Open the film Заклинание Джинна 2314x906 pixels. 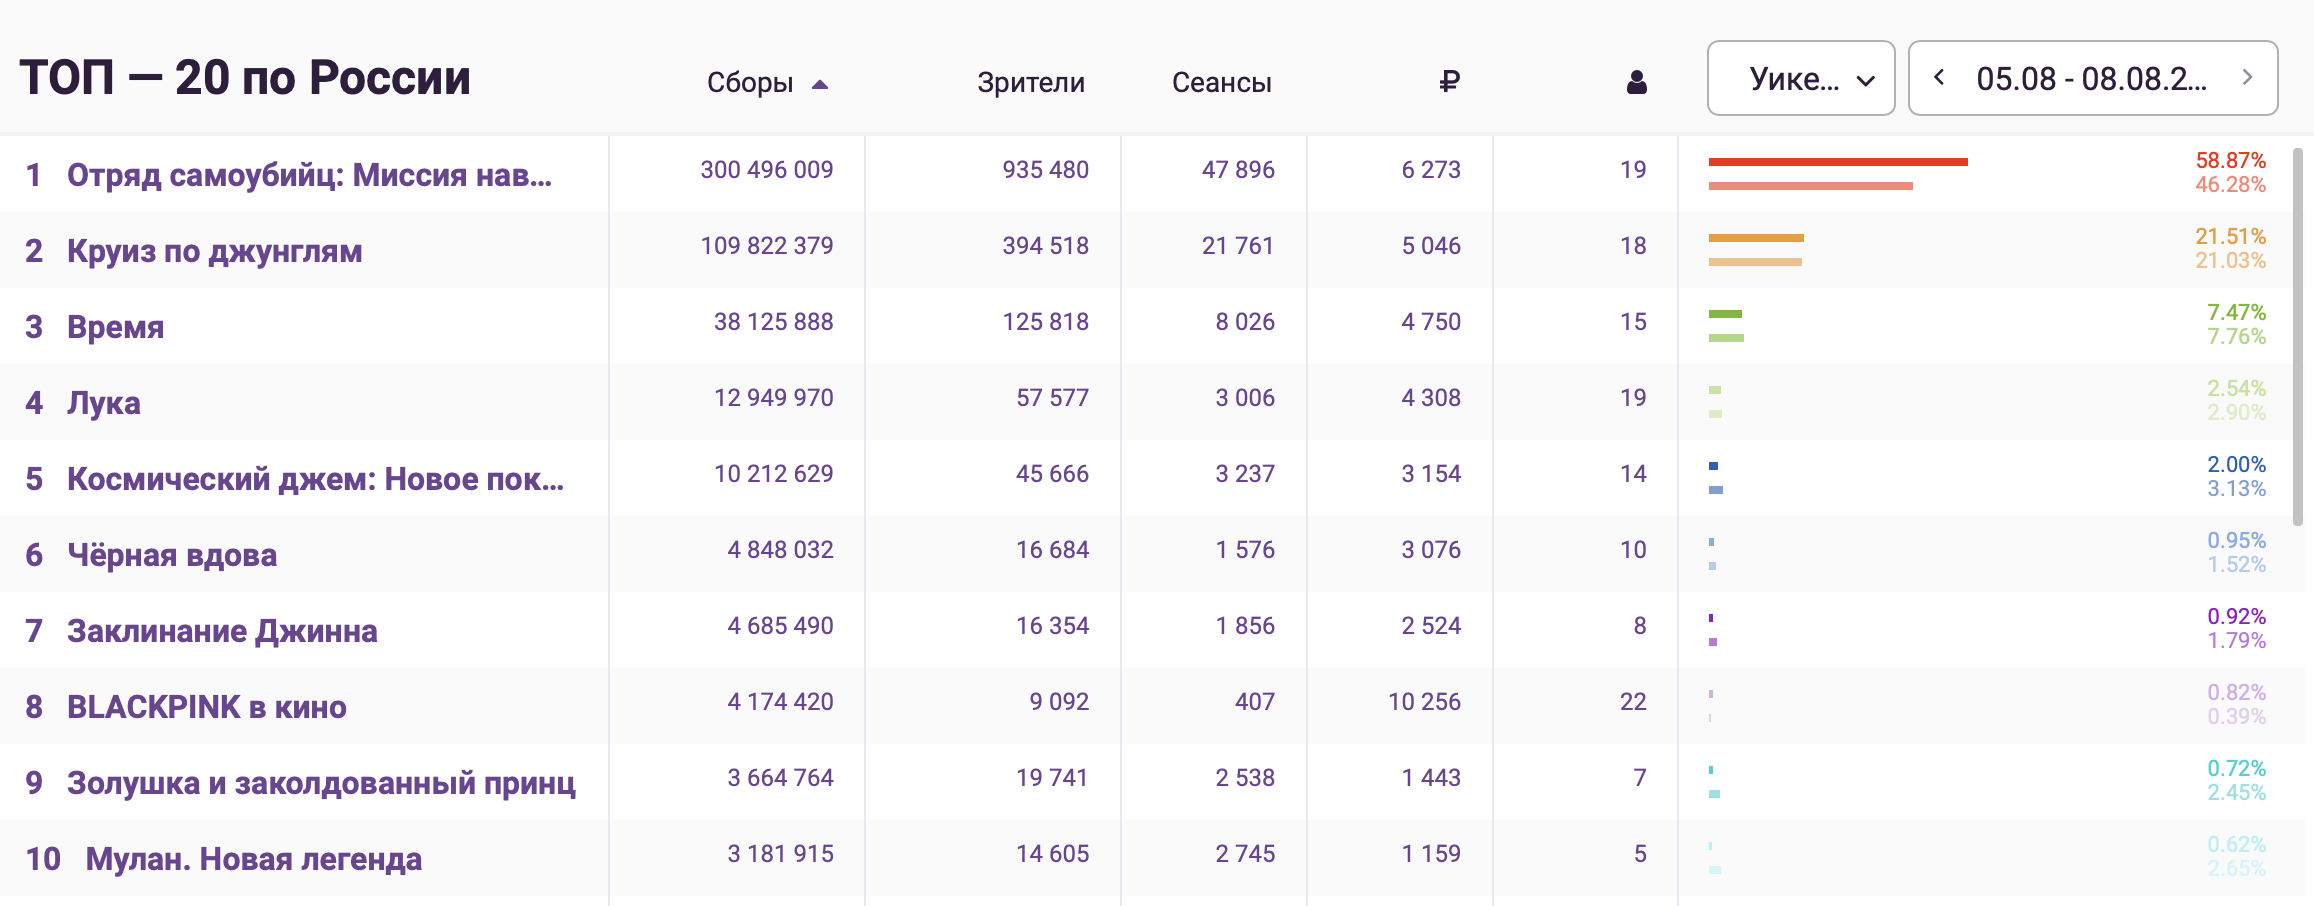click(222, 631)
